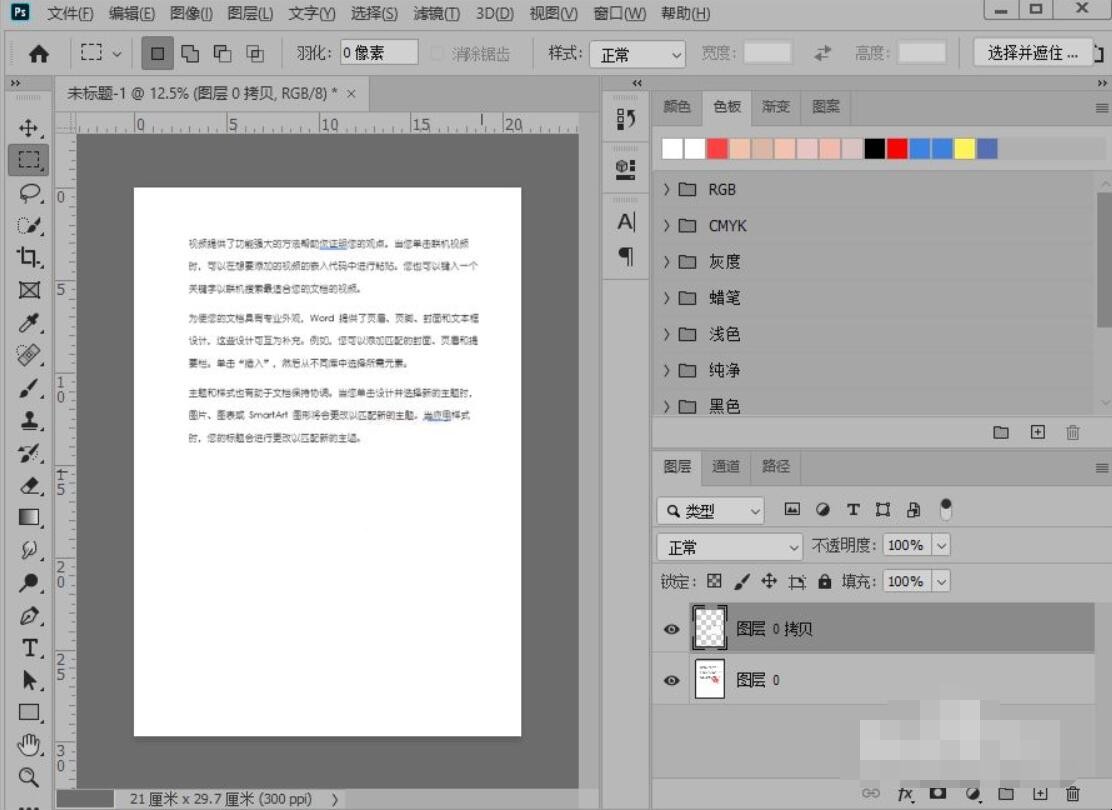Open the 滤镜(T) menu
This screenshot has height=810, width=1112.
(436, 13)
